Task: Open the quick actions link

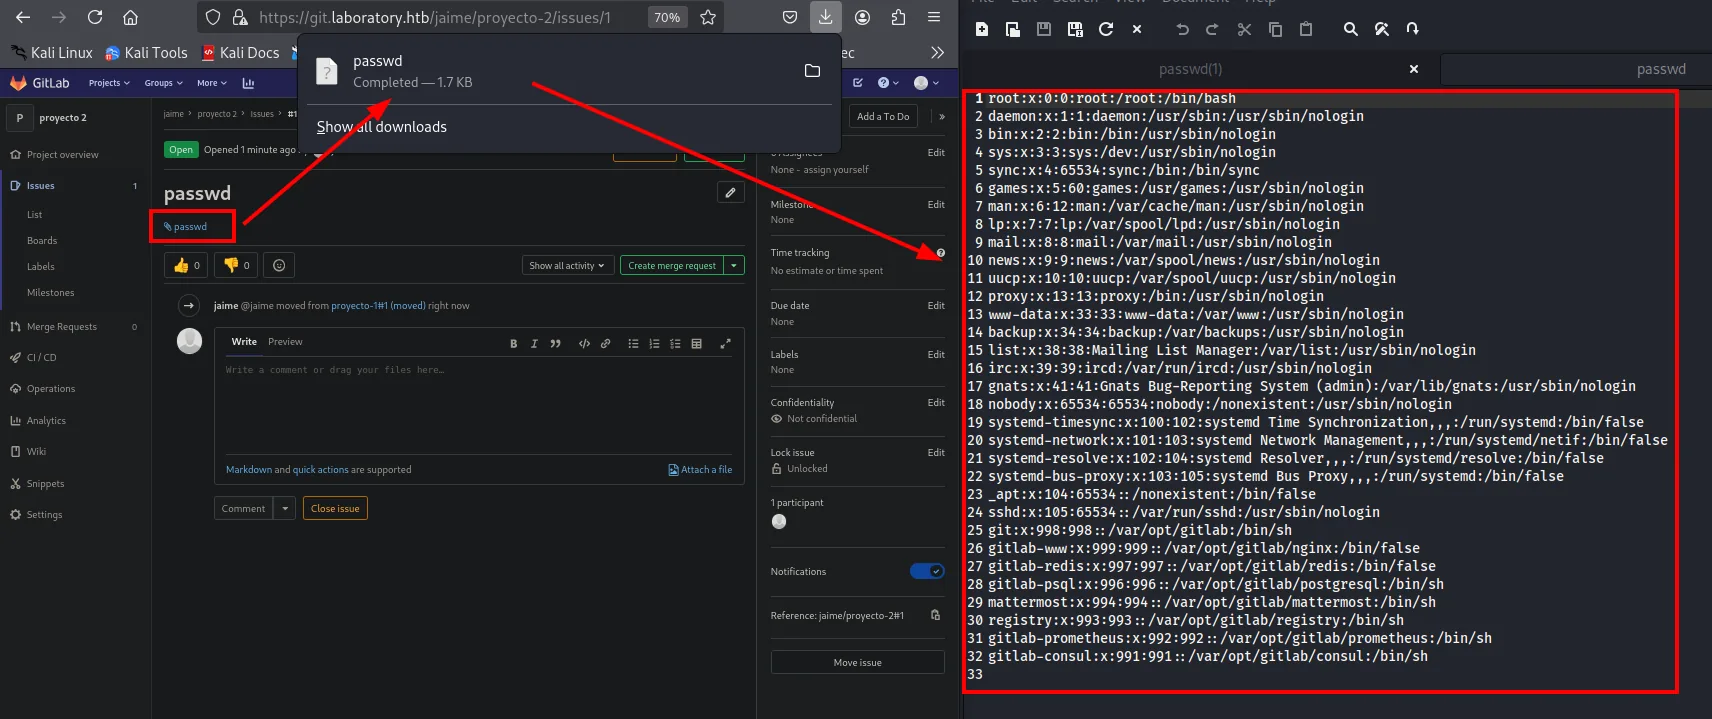Action: 320,470
